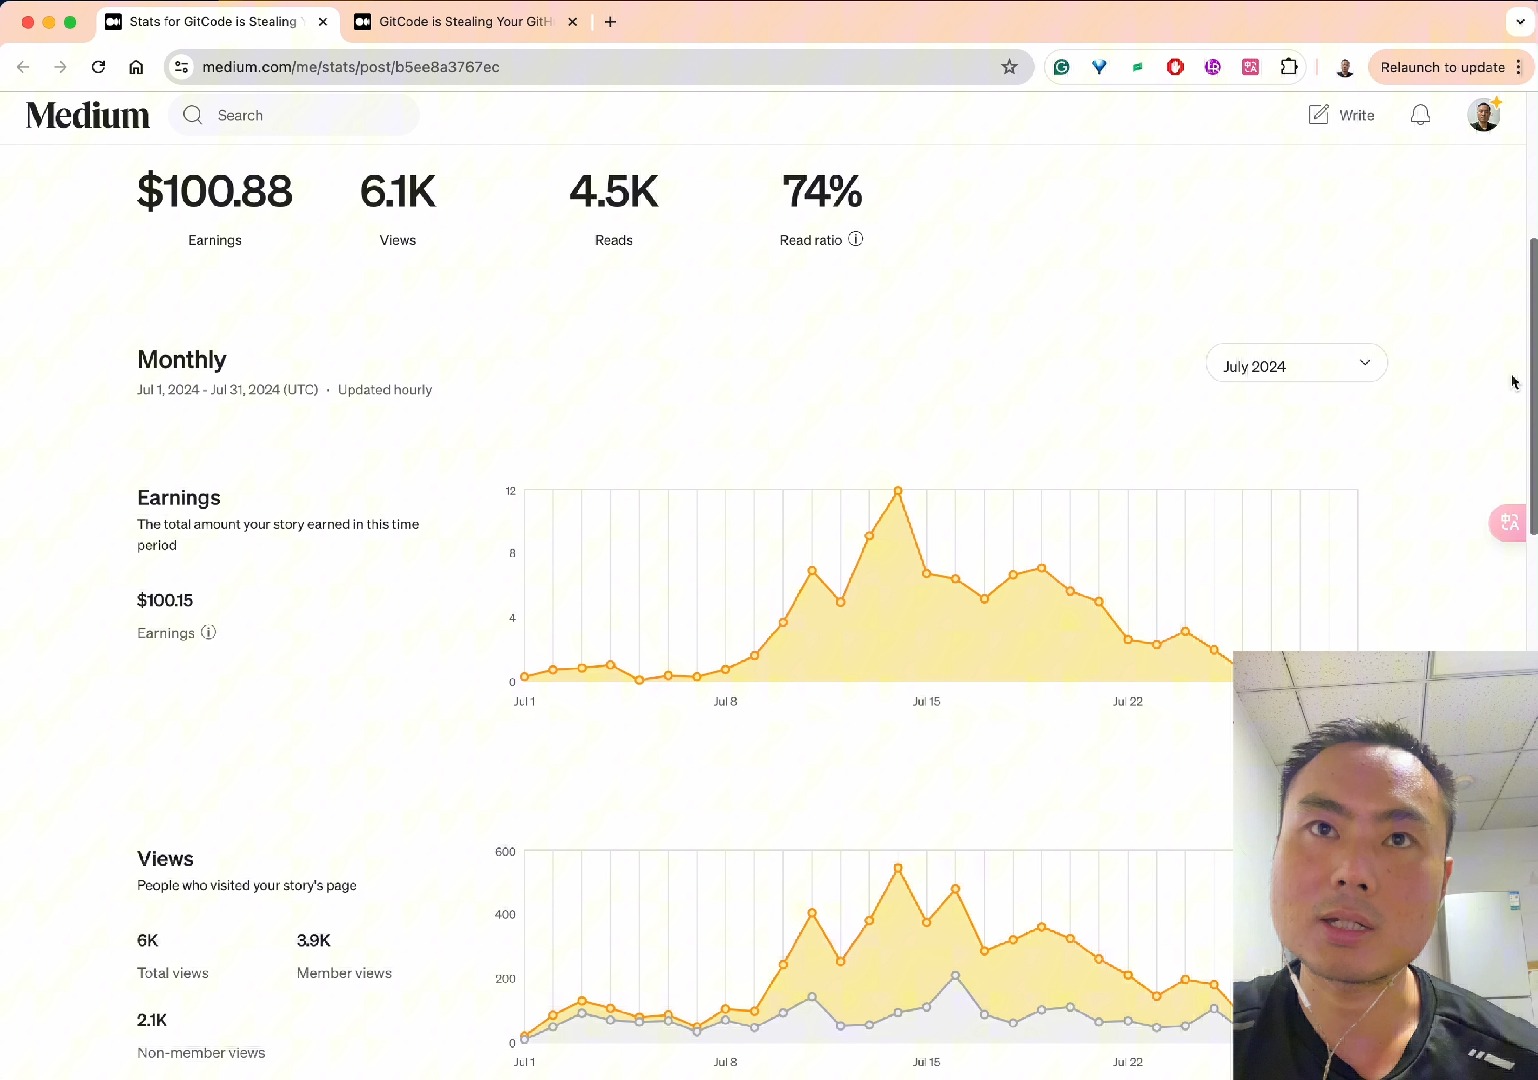Image resolution: width=1538 pixels, height=1080 pixels.
Task: Close the second GitCode tab
Action: (x=572, y=22)
